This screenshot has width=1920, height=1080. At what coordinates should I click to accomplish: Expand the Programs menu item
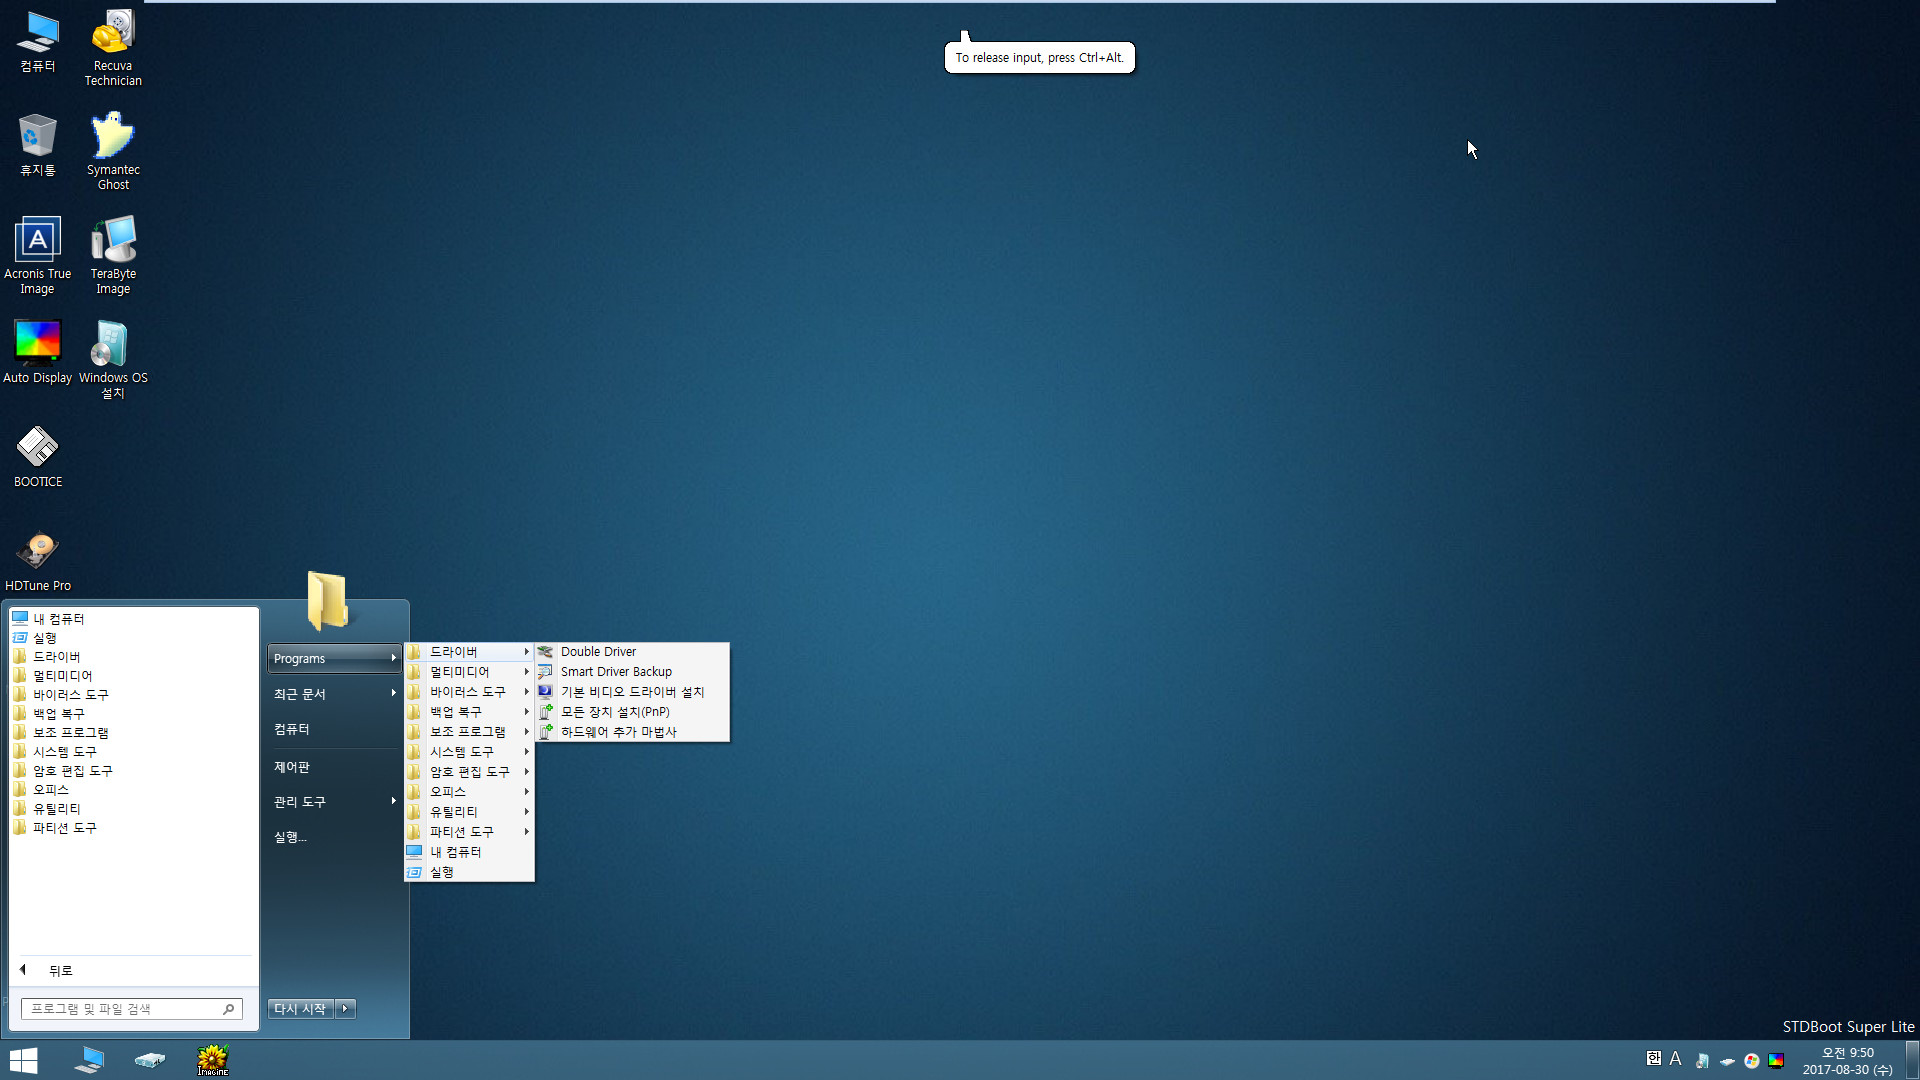click(x=334, y=659)
